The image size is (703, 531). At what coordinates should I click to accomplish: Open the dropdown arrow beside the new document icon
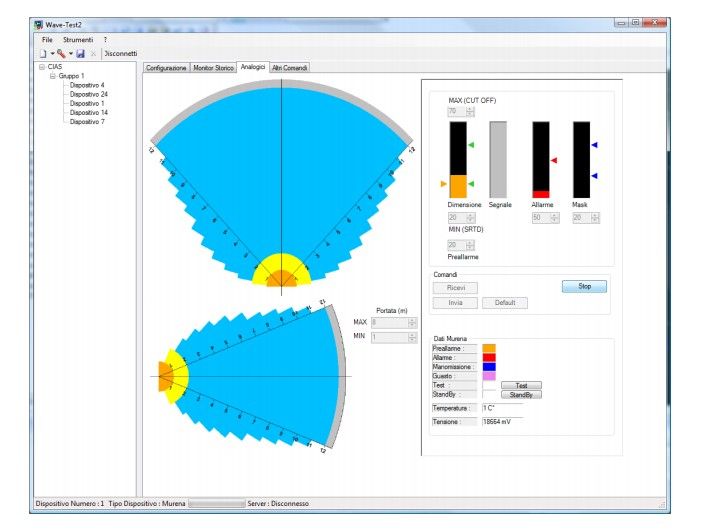52,54
